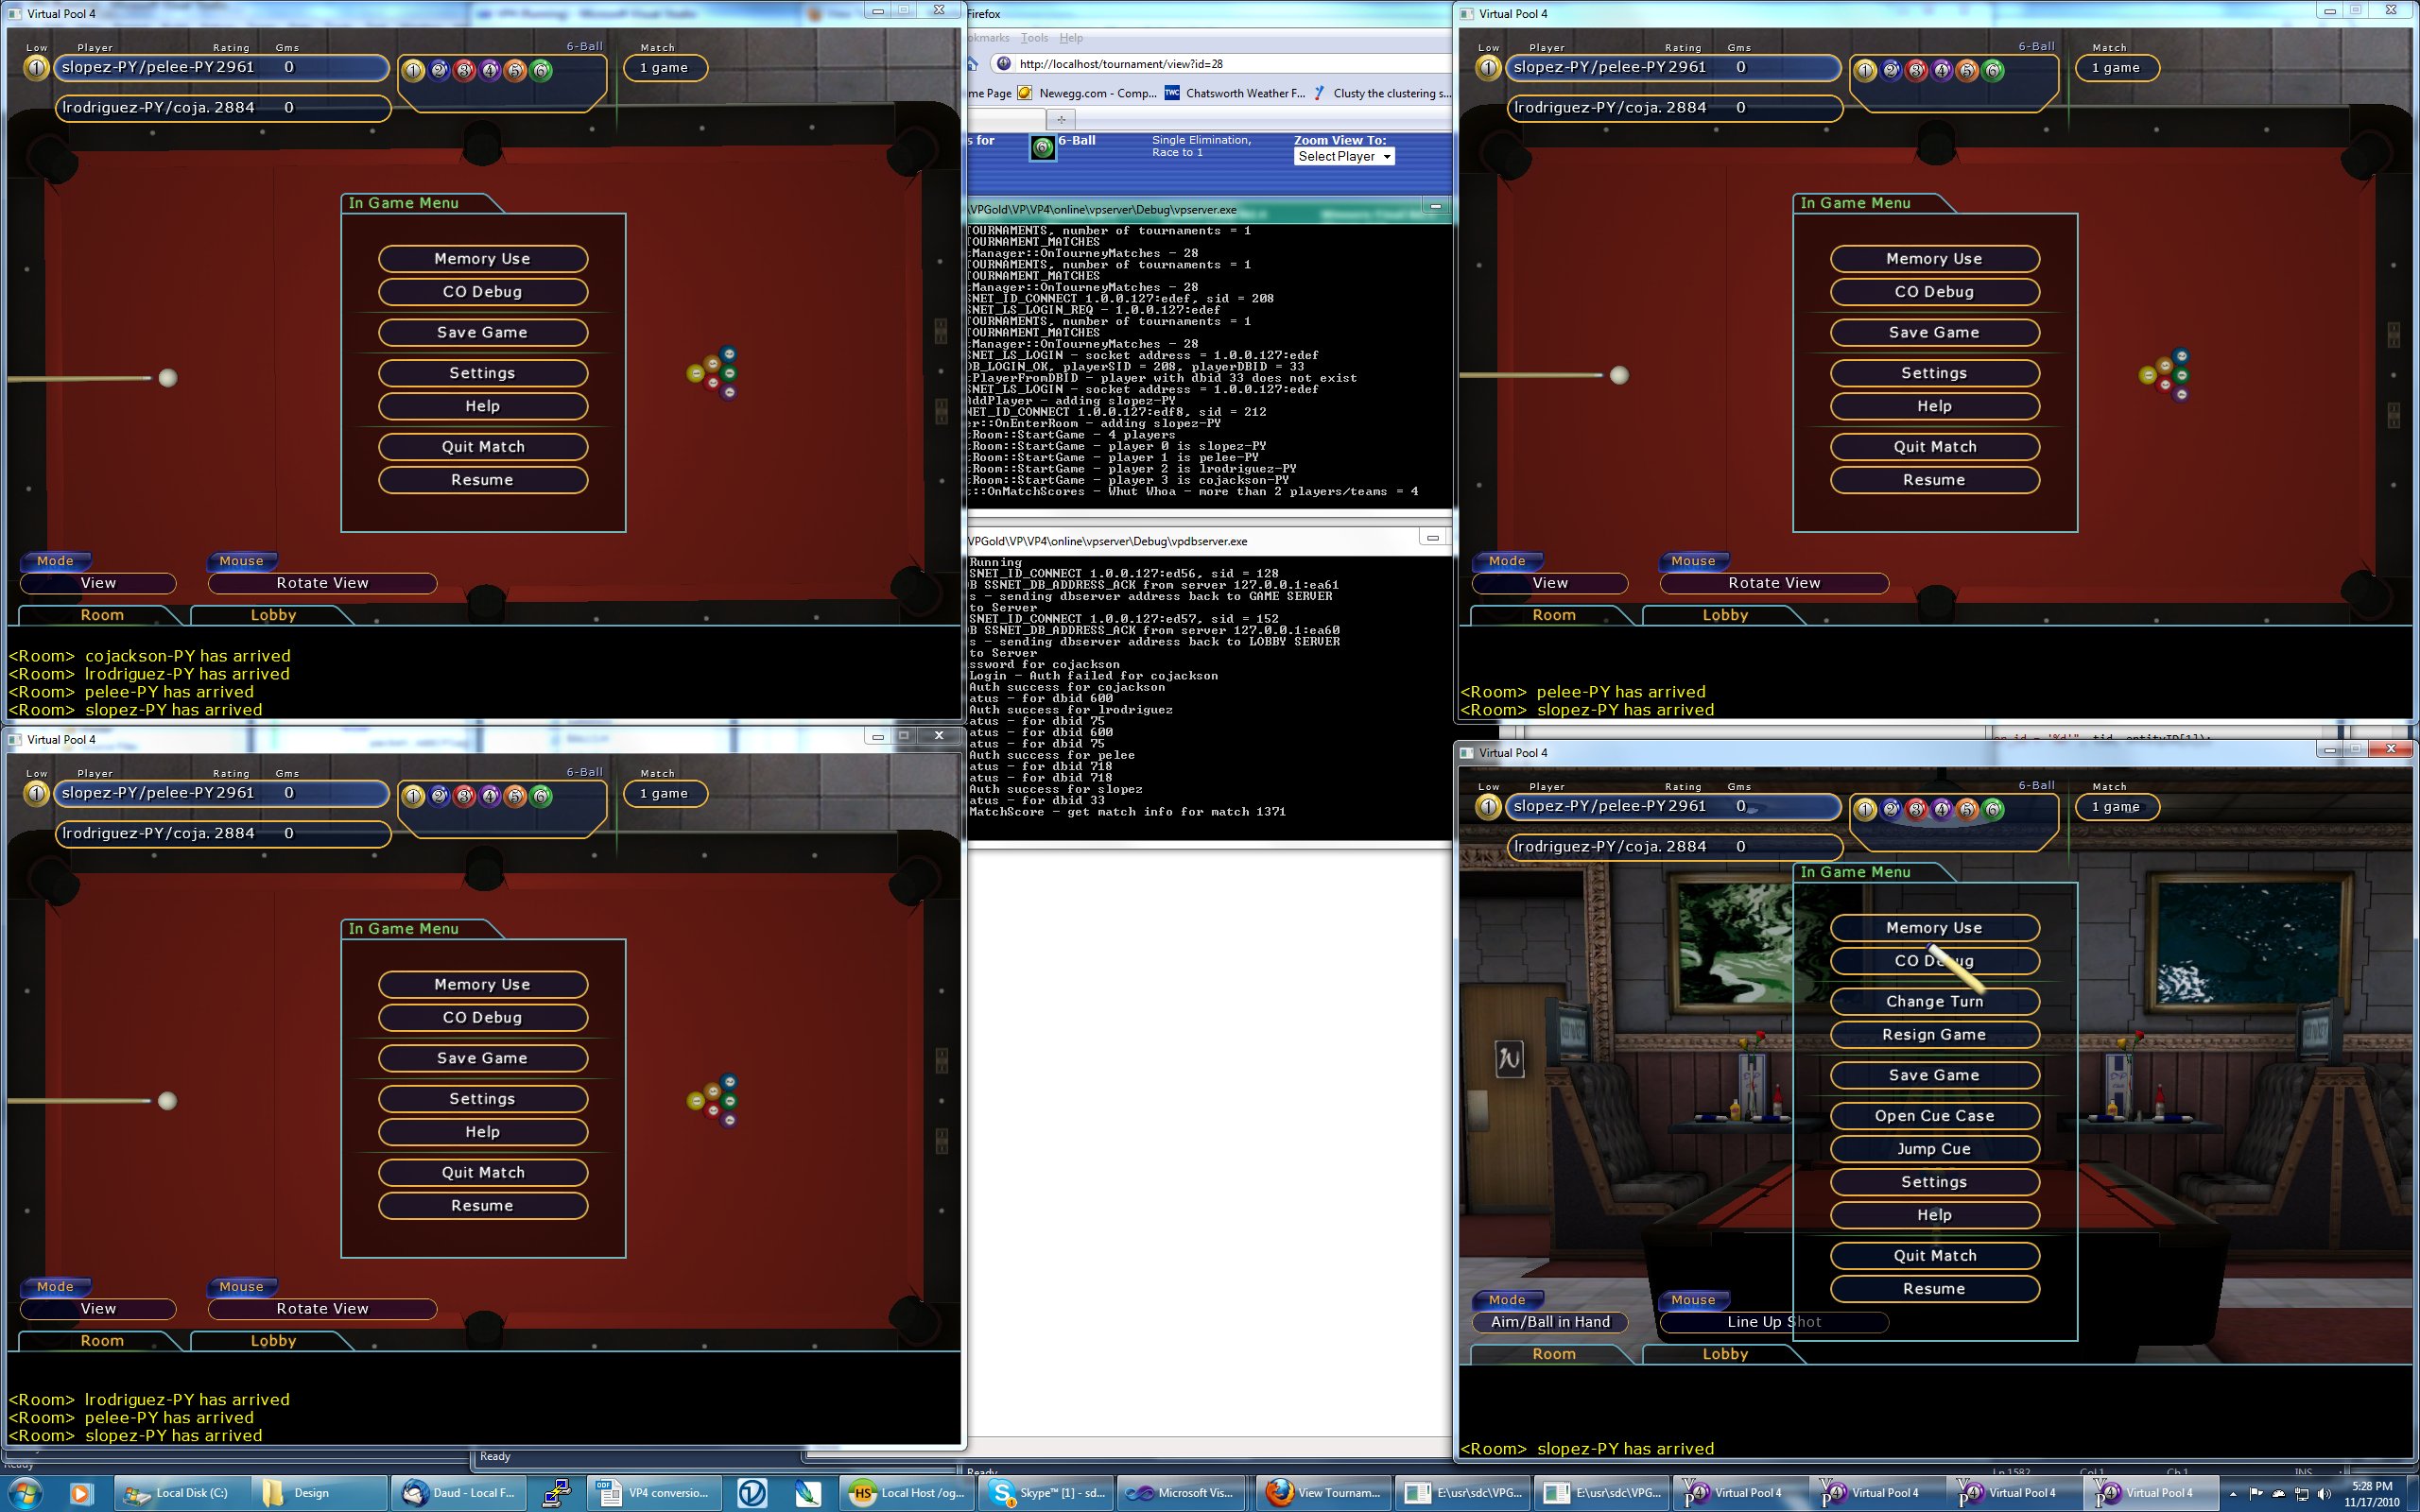2420x1512 pixels.
Task: Open Design folder taskbar item
Action: [x=318, y=1493]
